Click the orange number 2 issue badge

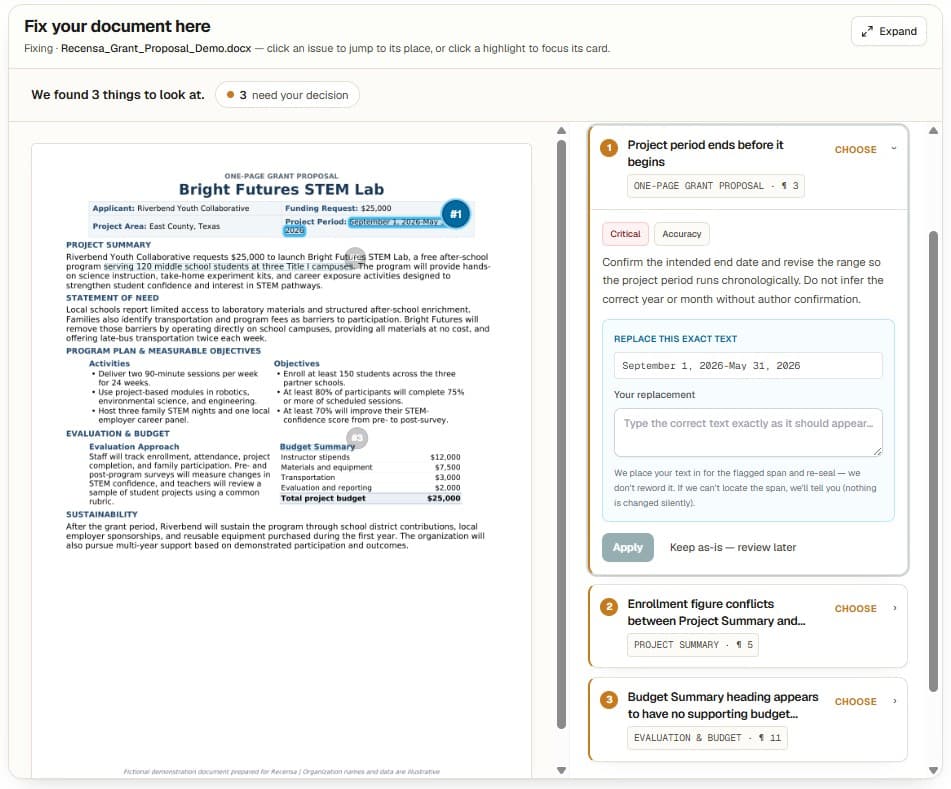[609, 606]
